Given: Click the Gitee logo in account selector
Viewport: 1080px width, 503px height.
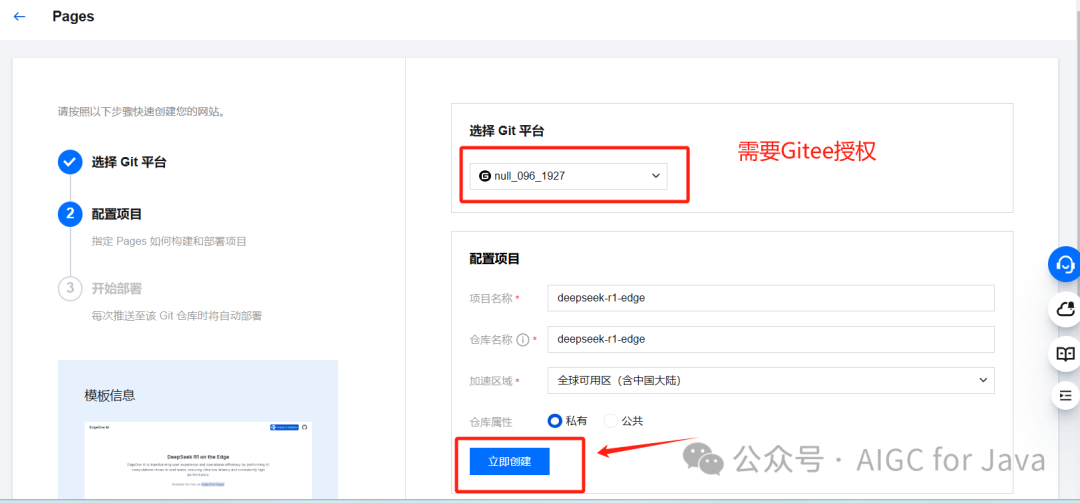Looking at the screenshot, I should point(485,176).
